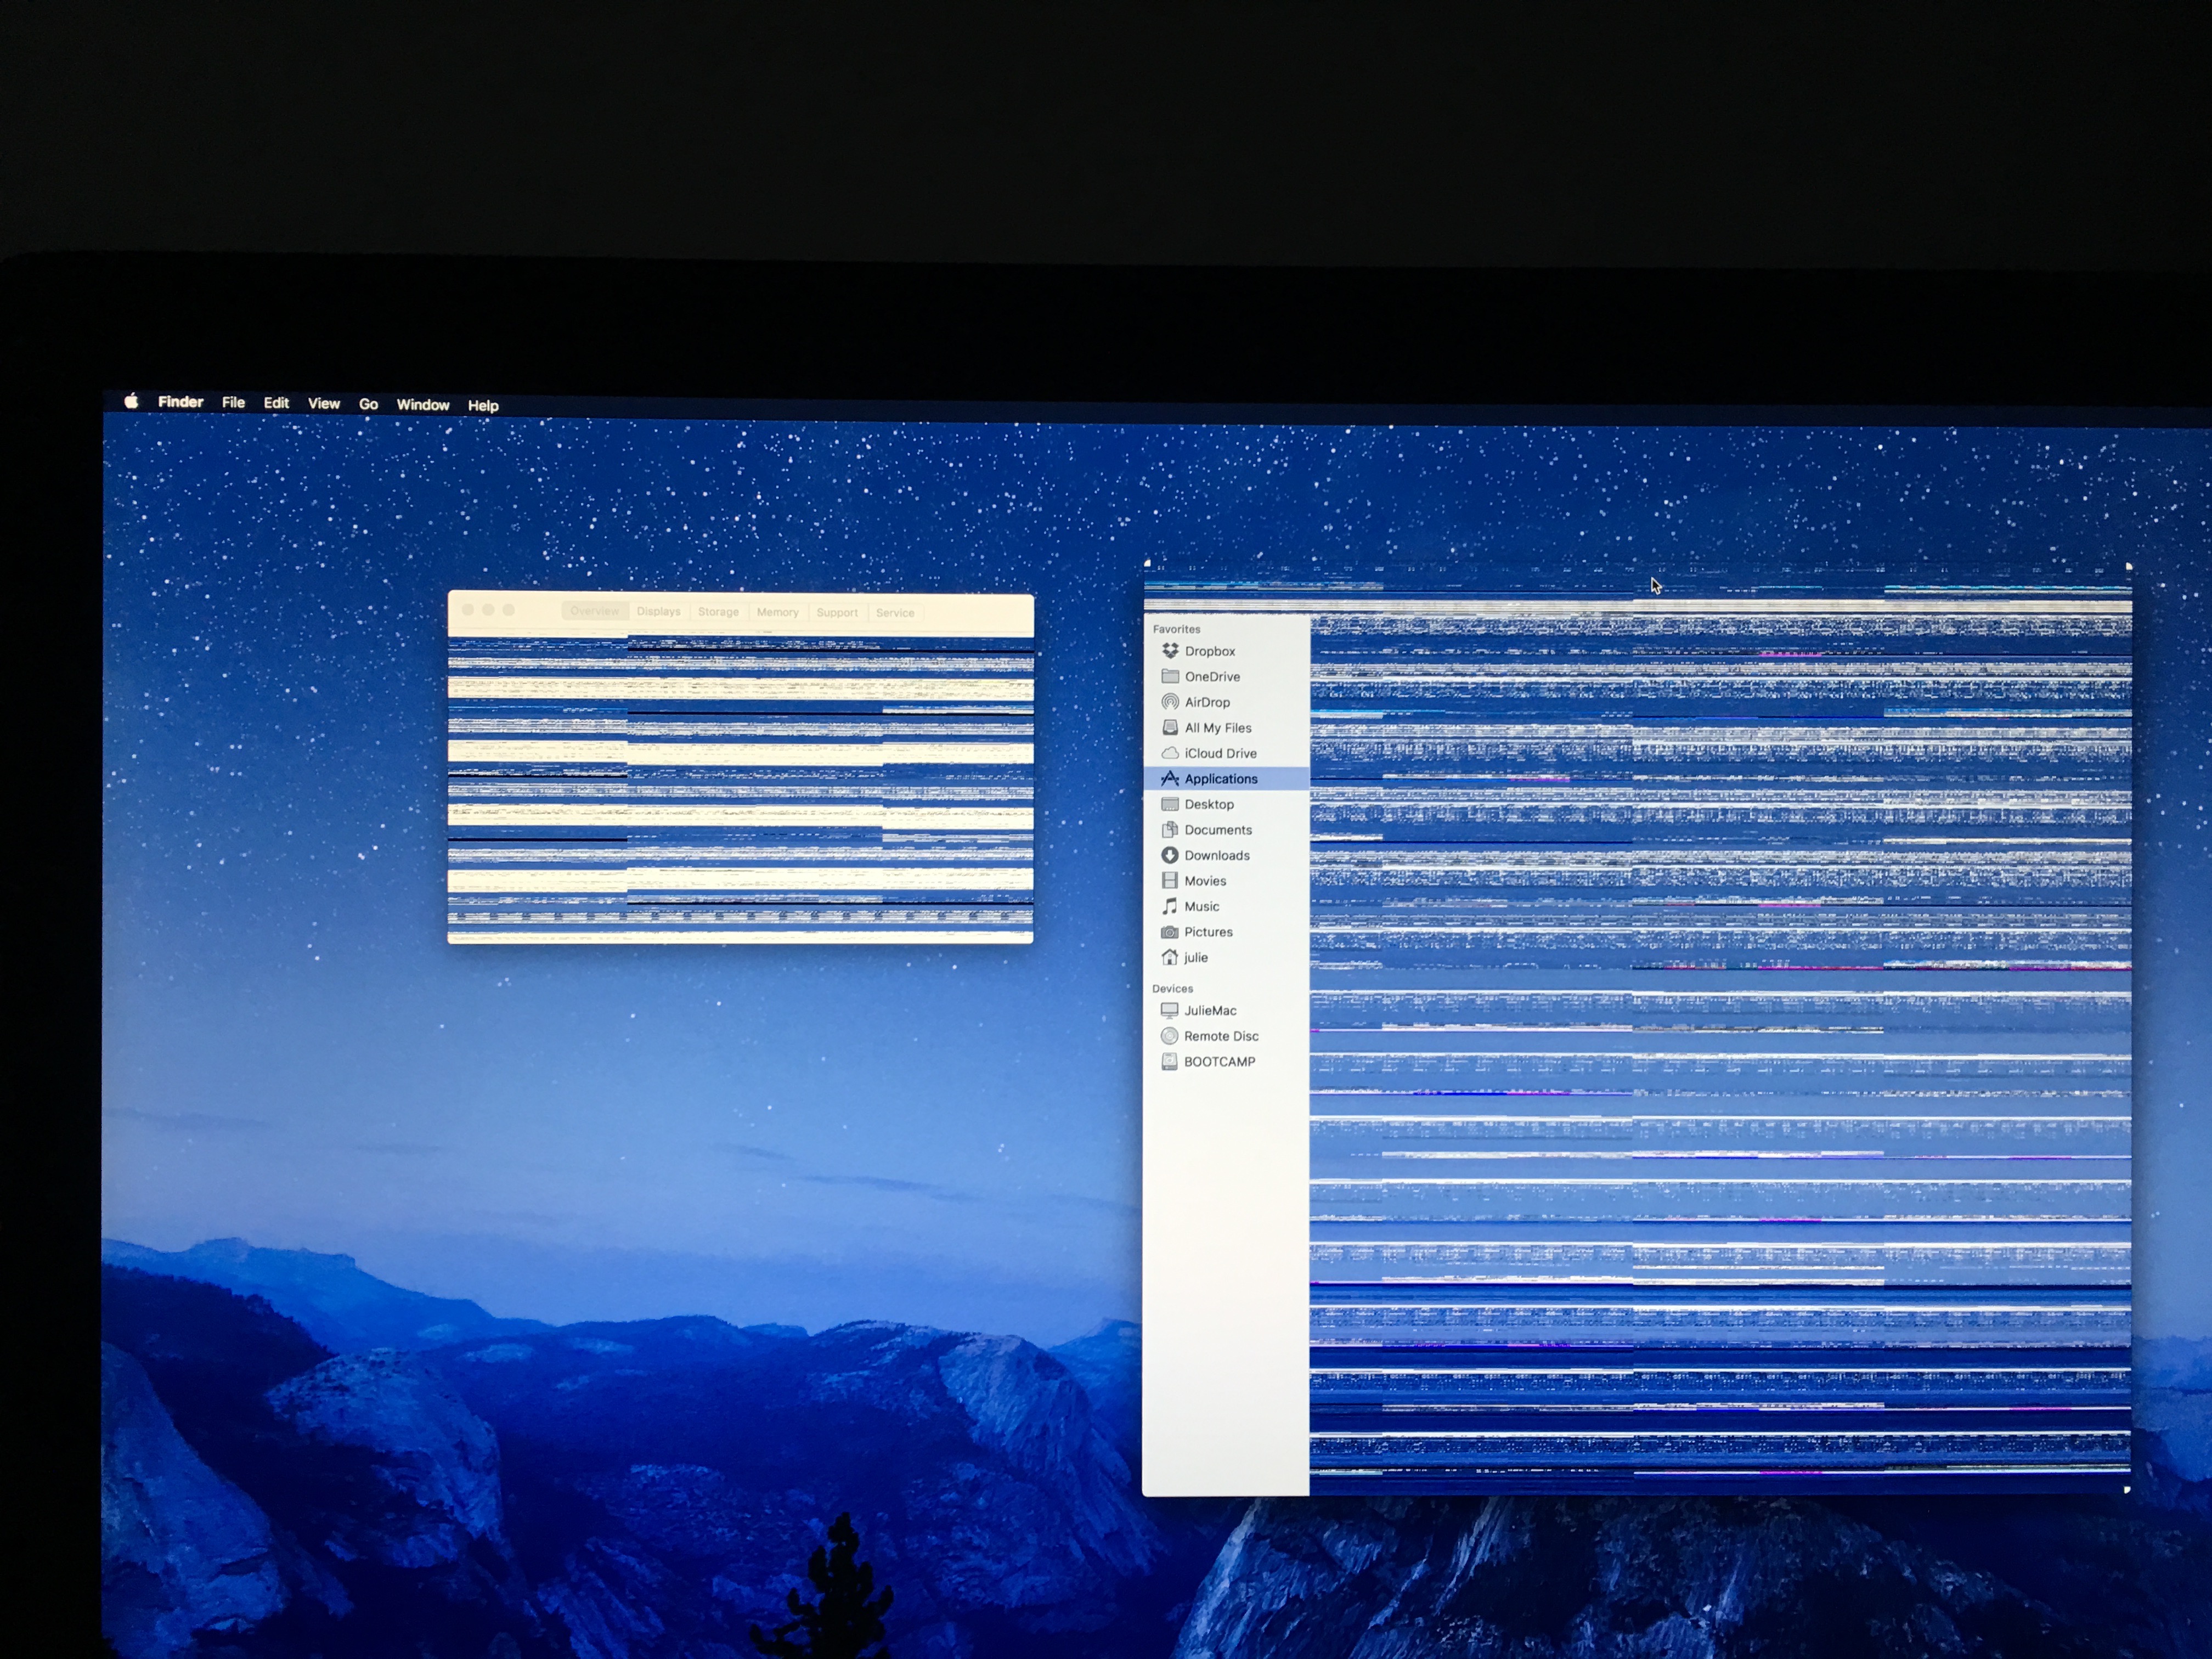Switch to Storage tab in About This Mac

click(718, 612)
